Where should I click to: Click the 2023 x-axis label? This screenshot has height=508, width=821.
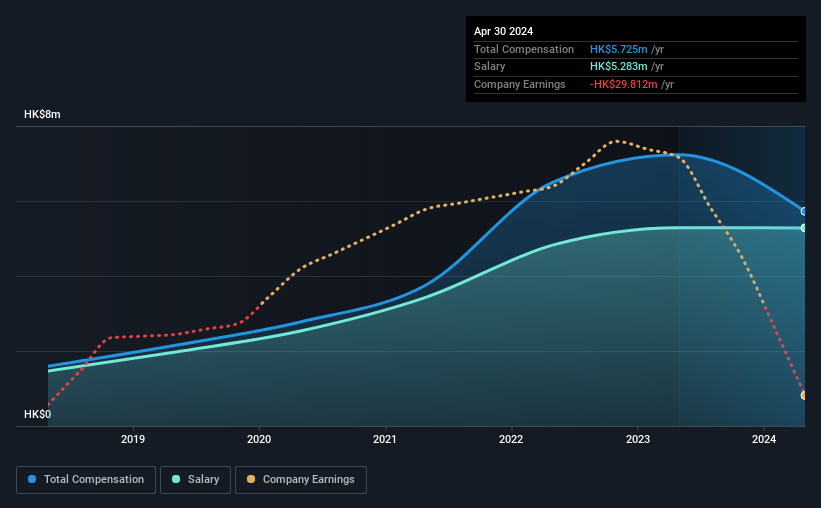pyautogui.click(x=638, y=439)
